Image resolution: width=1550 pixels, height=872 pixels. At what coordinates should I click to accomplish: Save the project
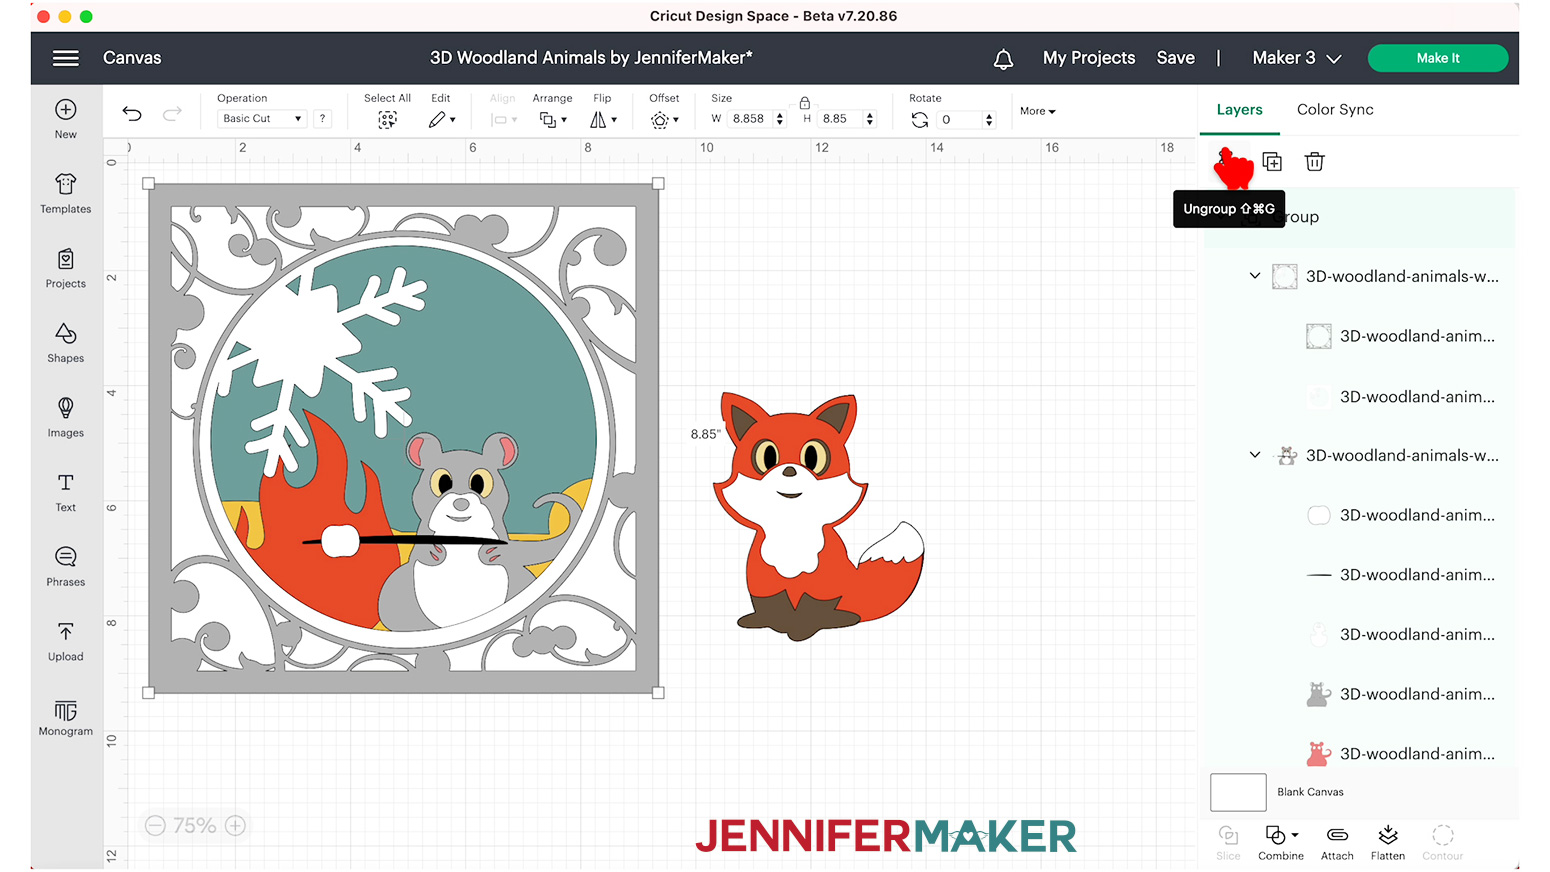[x=1175, y=58]
